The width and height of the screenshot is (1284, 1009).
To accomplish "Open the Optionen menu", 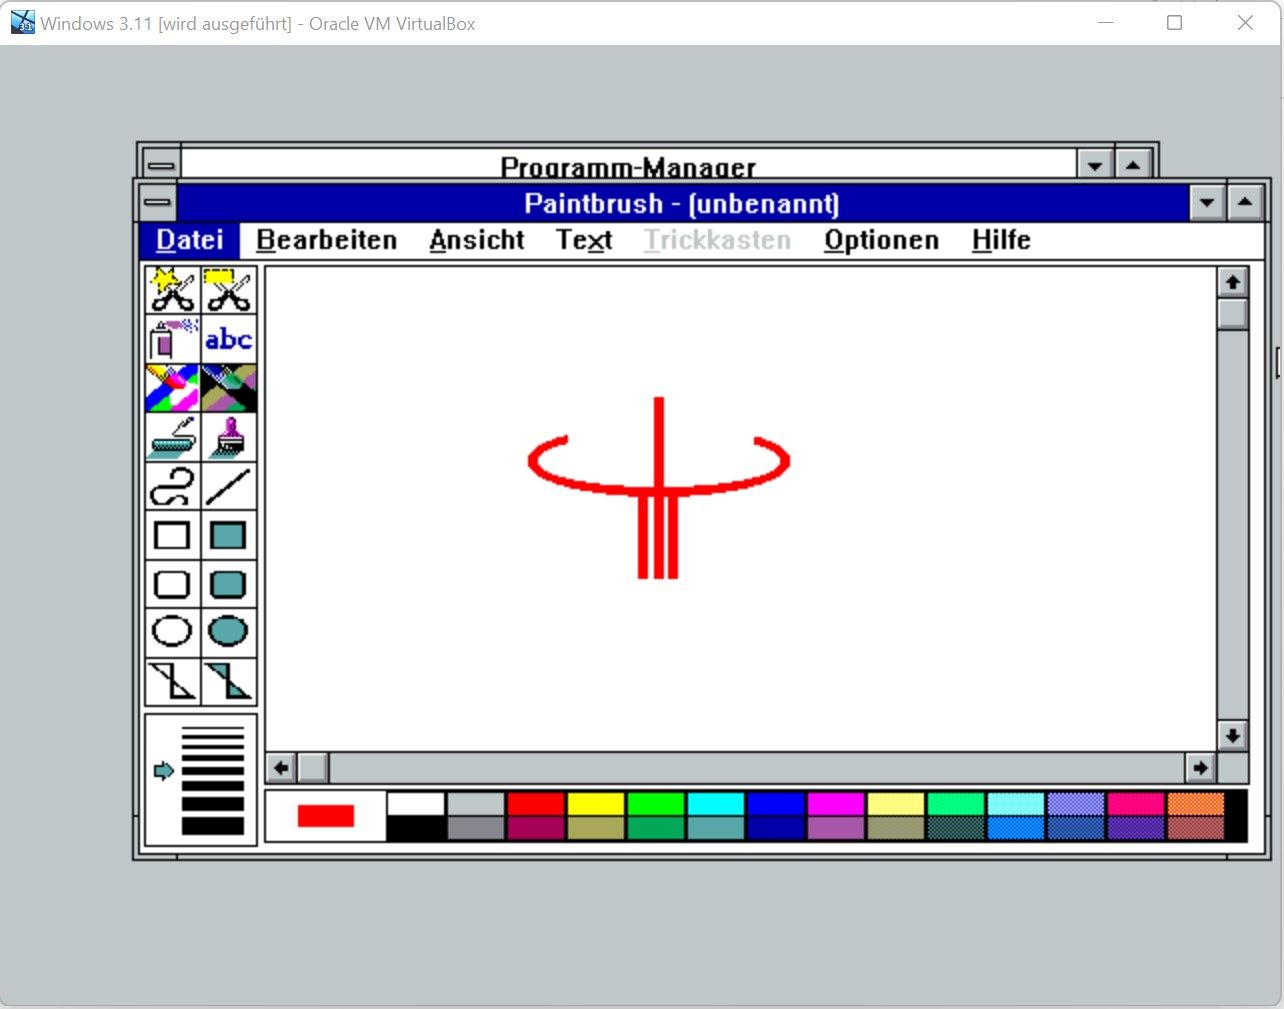I will 881,240.
